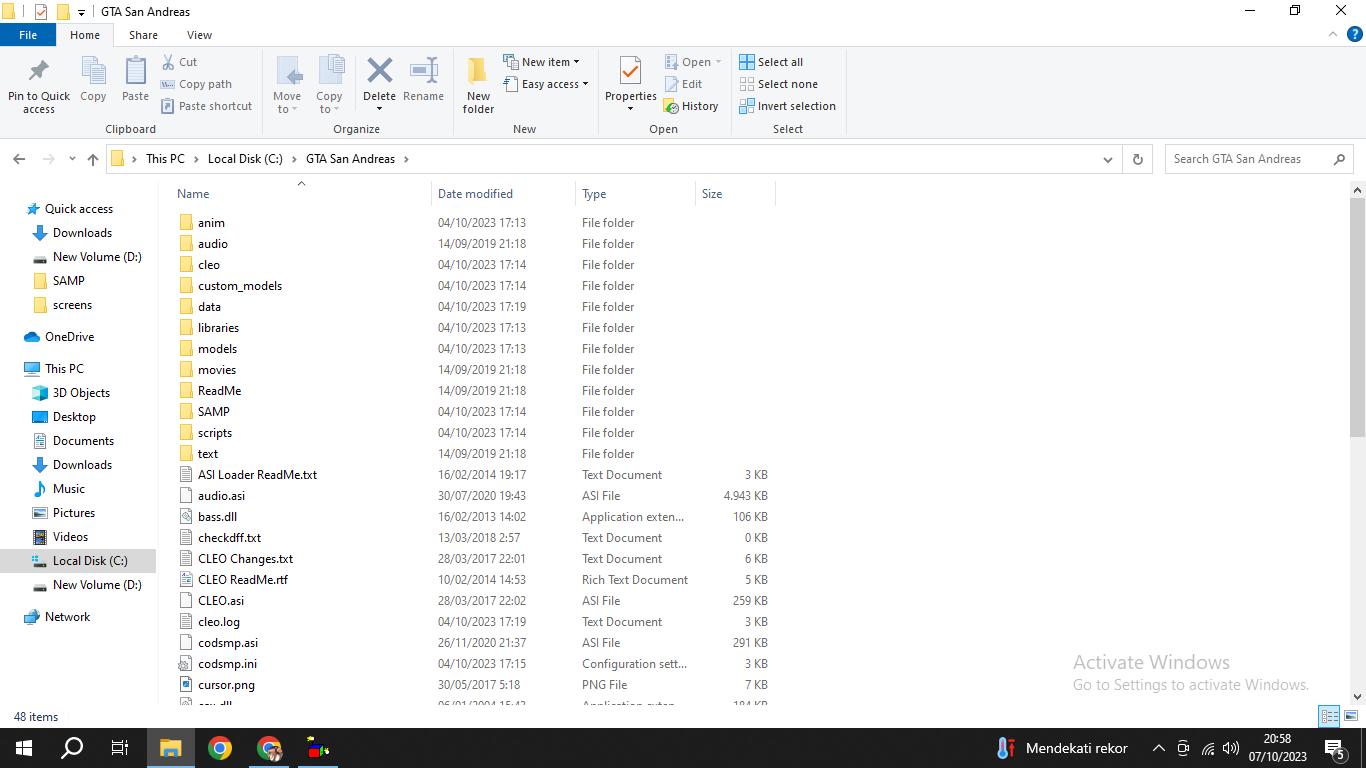This screenshot has height=768, width=1366.
Task: Sort files by the Size column
Action: (735, 194)
